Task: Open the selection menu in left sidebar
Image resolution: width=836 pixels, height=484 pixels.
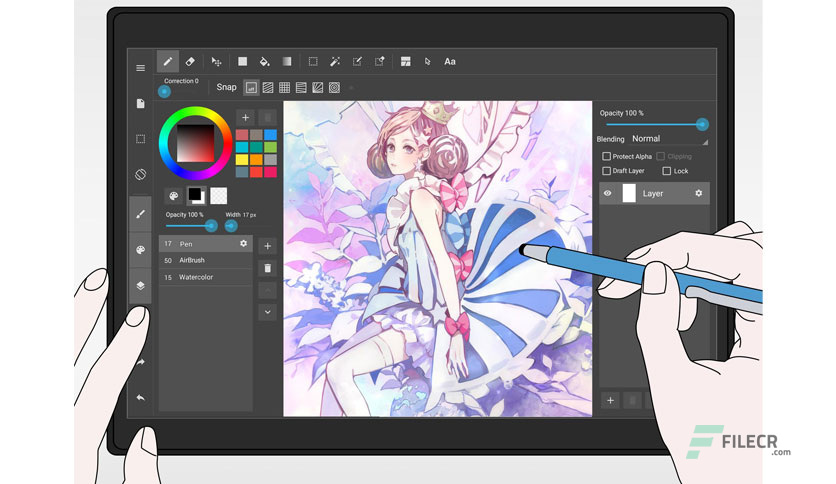Action: tap(140, 139)
